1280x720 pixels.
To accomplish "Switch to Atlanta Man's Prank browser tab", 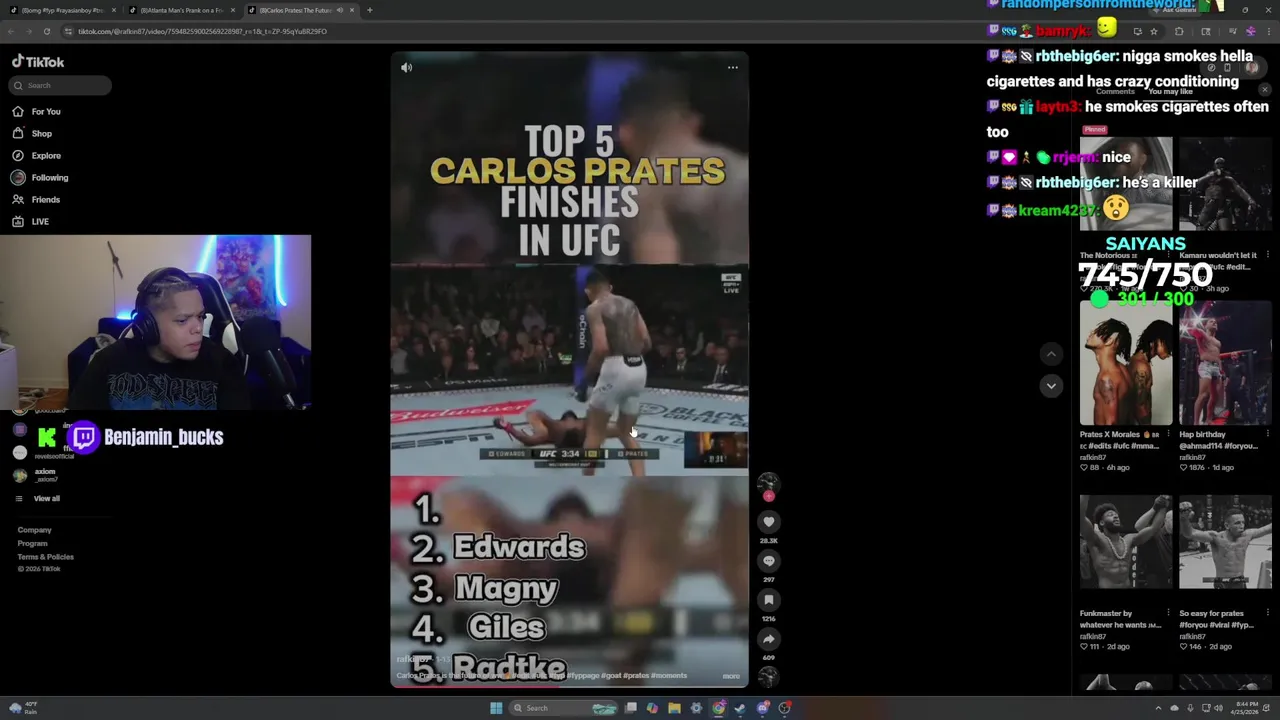I will 182,10.
